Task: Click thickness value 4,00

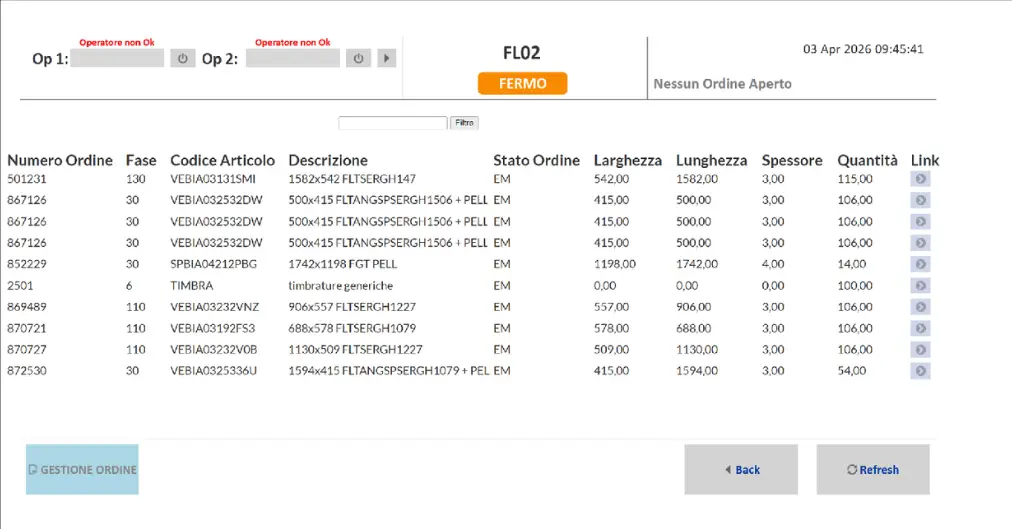Action: pos(773,264)
